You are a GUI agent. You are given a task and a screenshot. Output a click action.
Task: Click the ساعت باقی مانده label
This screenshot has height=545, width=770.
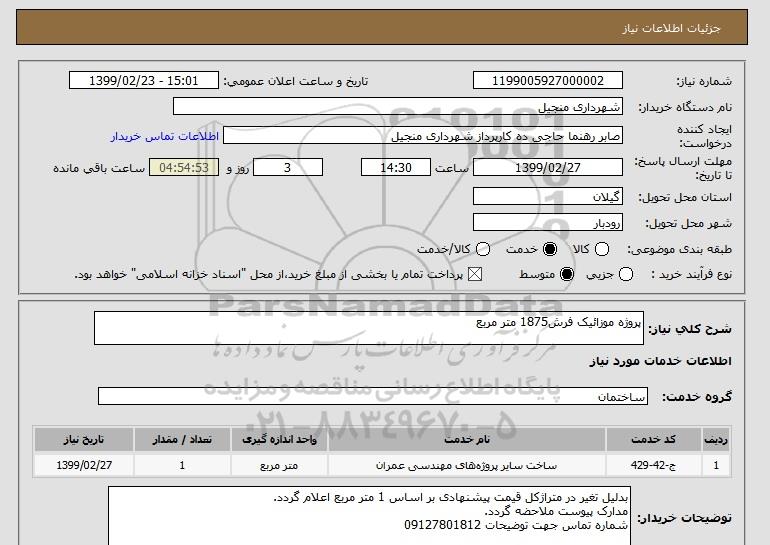pyautogui.click(x=99, y=168)
